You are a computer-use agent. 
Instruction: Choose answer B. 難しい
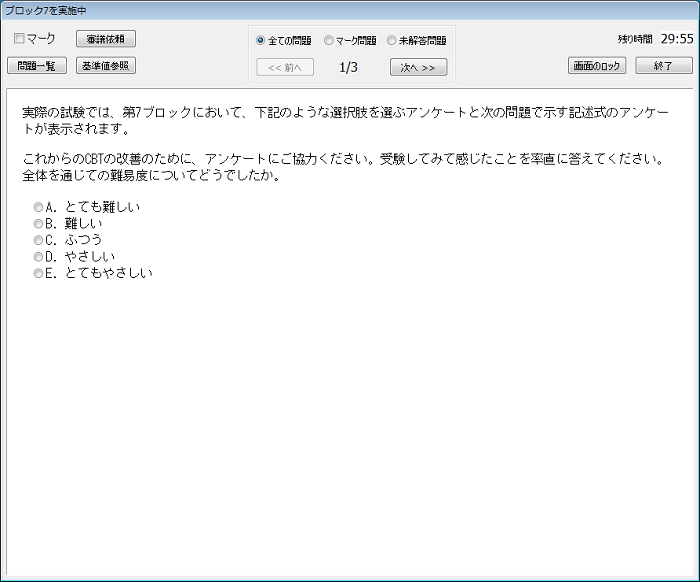[38, 224]
